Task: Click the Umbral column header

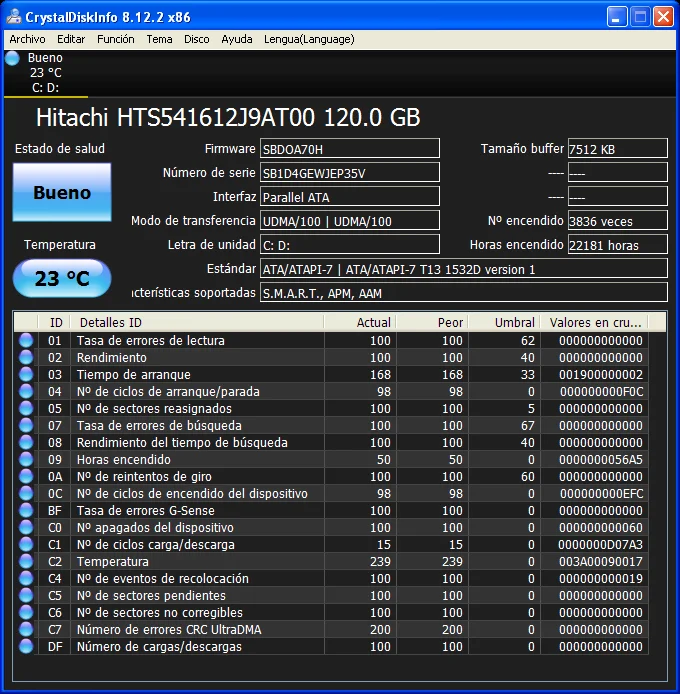Action: pyautogui.click(x=504, y=322)
